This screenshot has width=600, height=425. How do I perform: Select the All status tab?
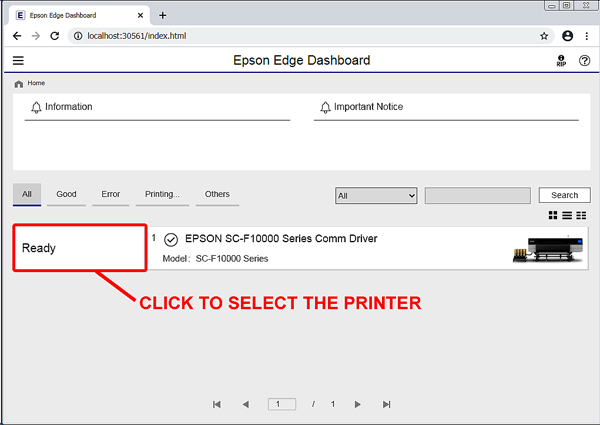[27, 194]
